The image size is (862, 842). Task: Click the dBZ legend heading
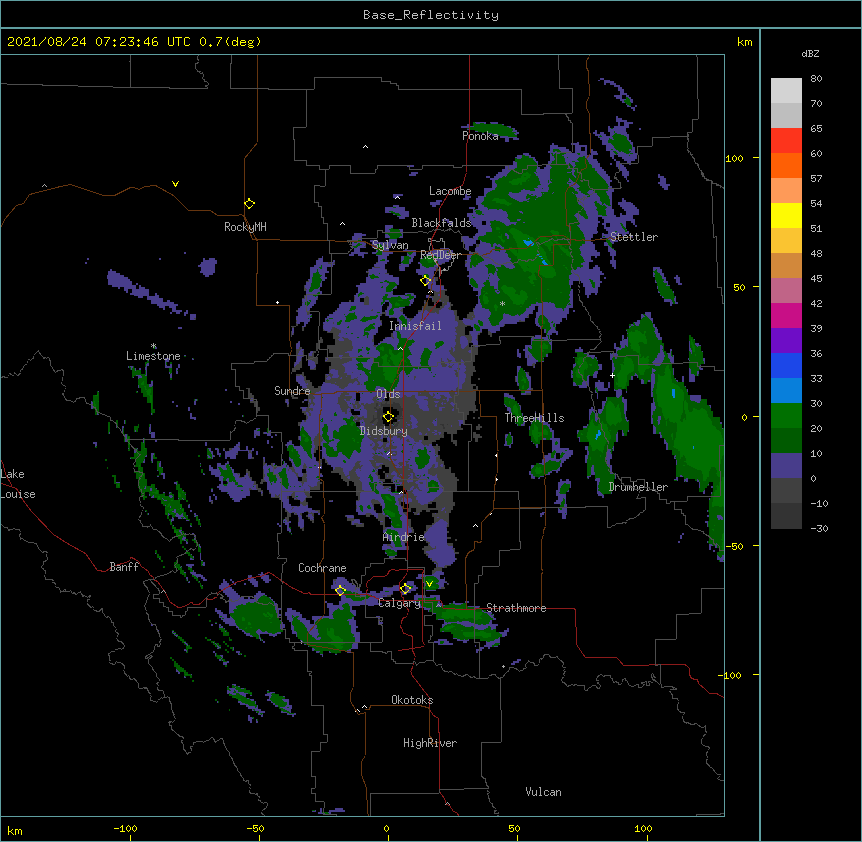click(810, 53)
